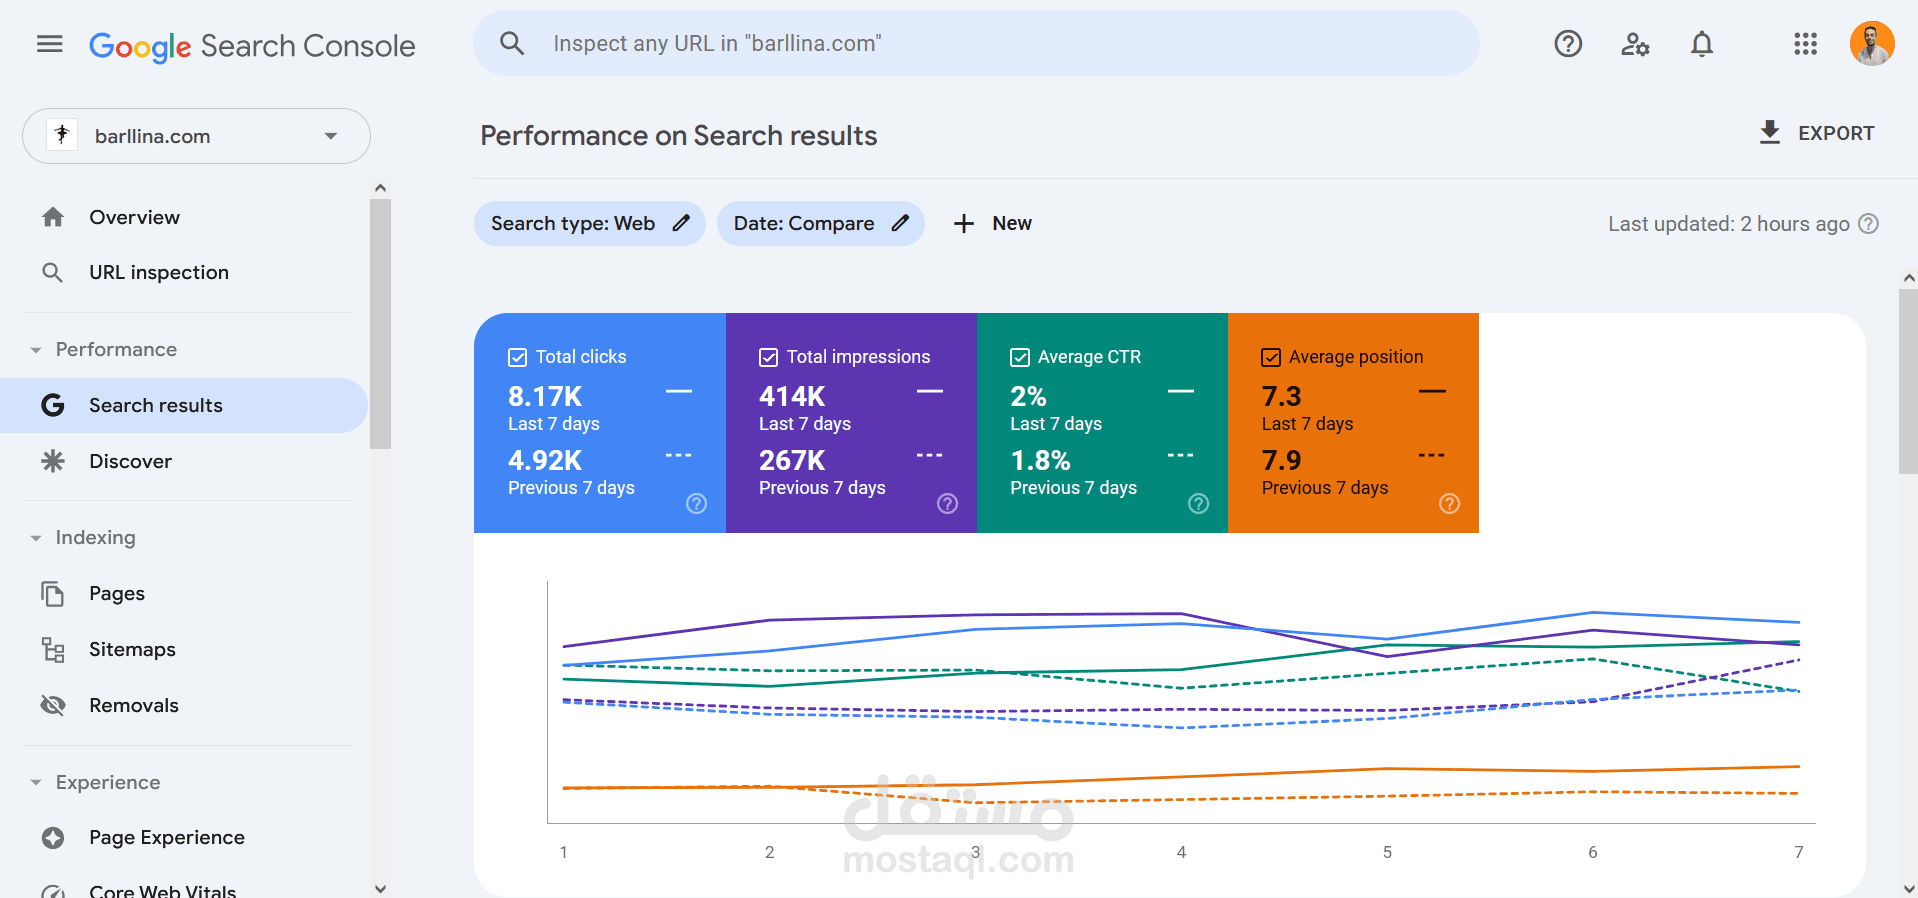Click the Pages documents icon
This screenshot has height=898, width=1918.
53,593
